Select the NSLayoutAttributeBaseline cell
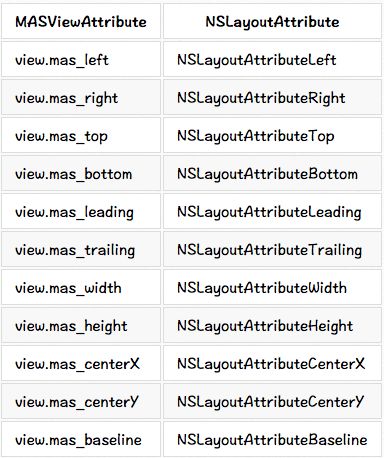Screen dimensions: 384x458 (272, 440)
